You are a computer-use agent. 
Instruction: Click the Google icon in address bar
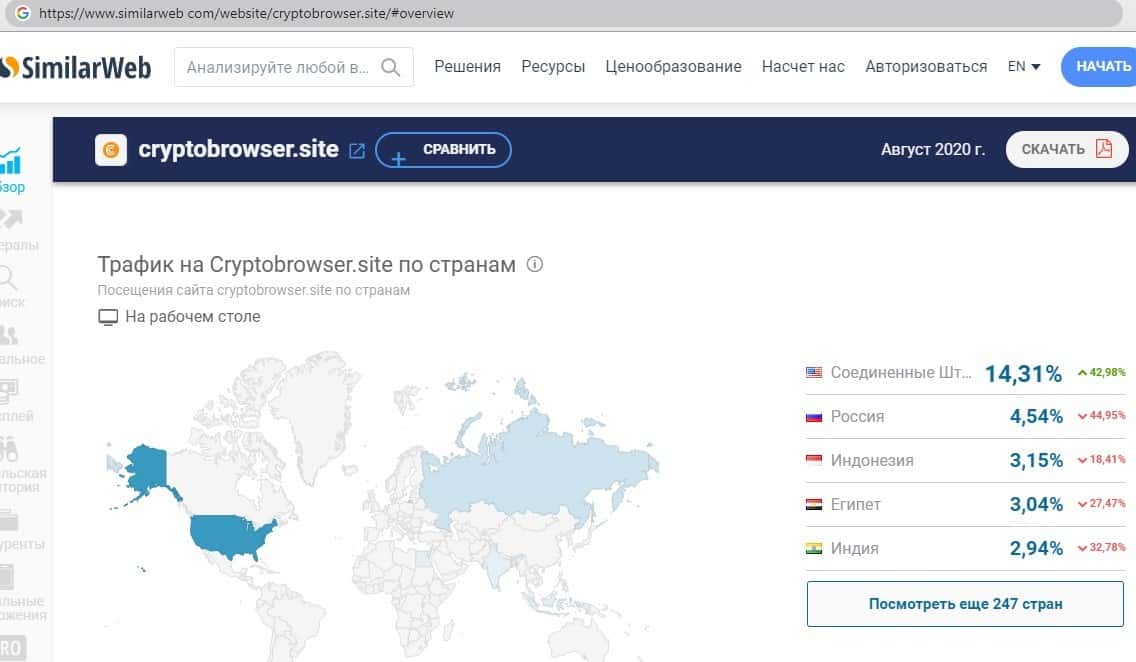coord(22,13)
